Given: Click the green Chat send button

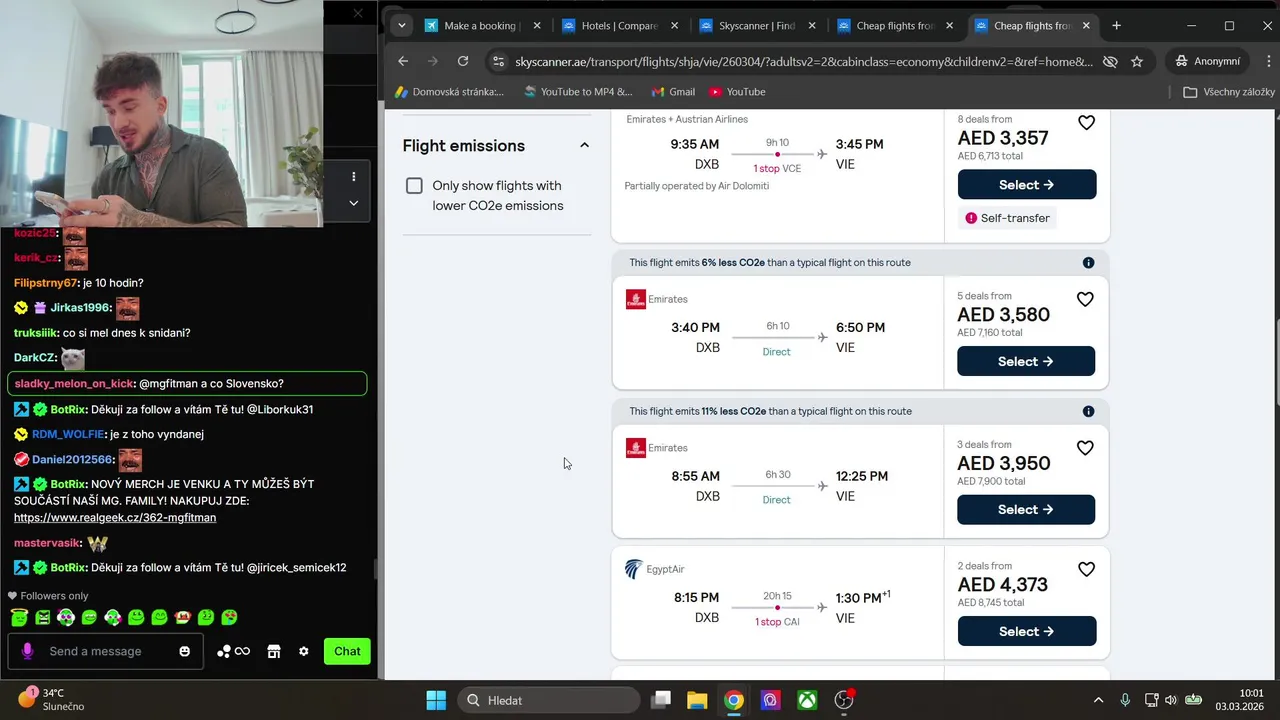Looking at the screenshot, I should point(347,651).
